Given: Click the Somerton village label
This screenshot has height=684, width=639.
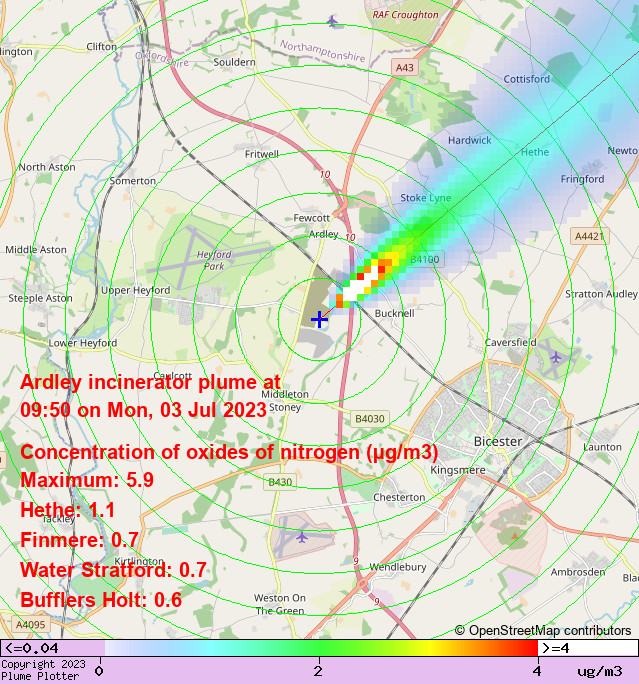Looking at the screenshot, I should click(x=133, y=181).
